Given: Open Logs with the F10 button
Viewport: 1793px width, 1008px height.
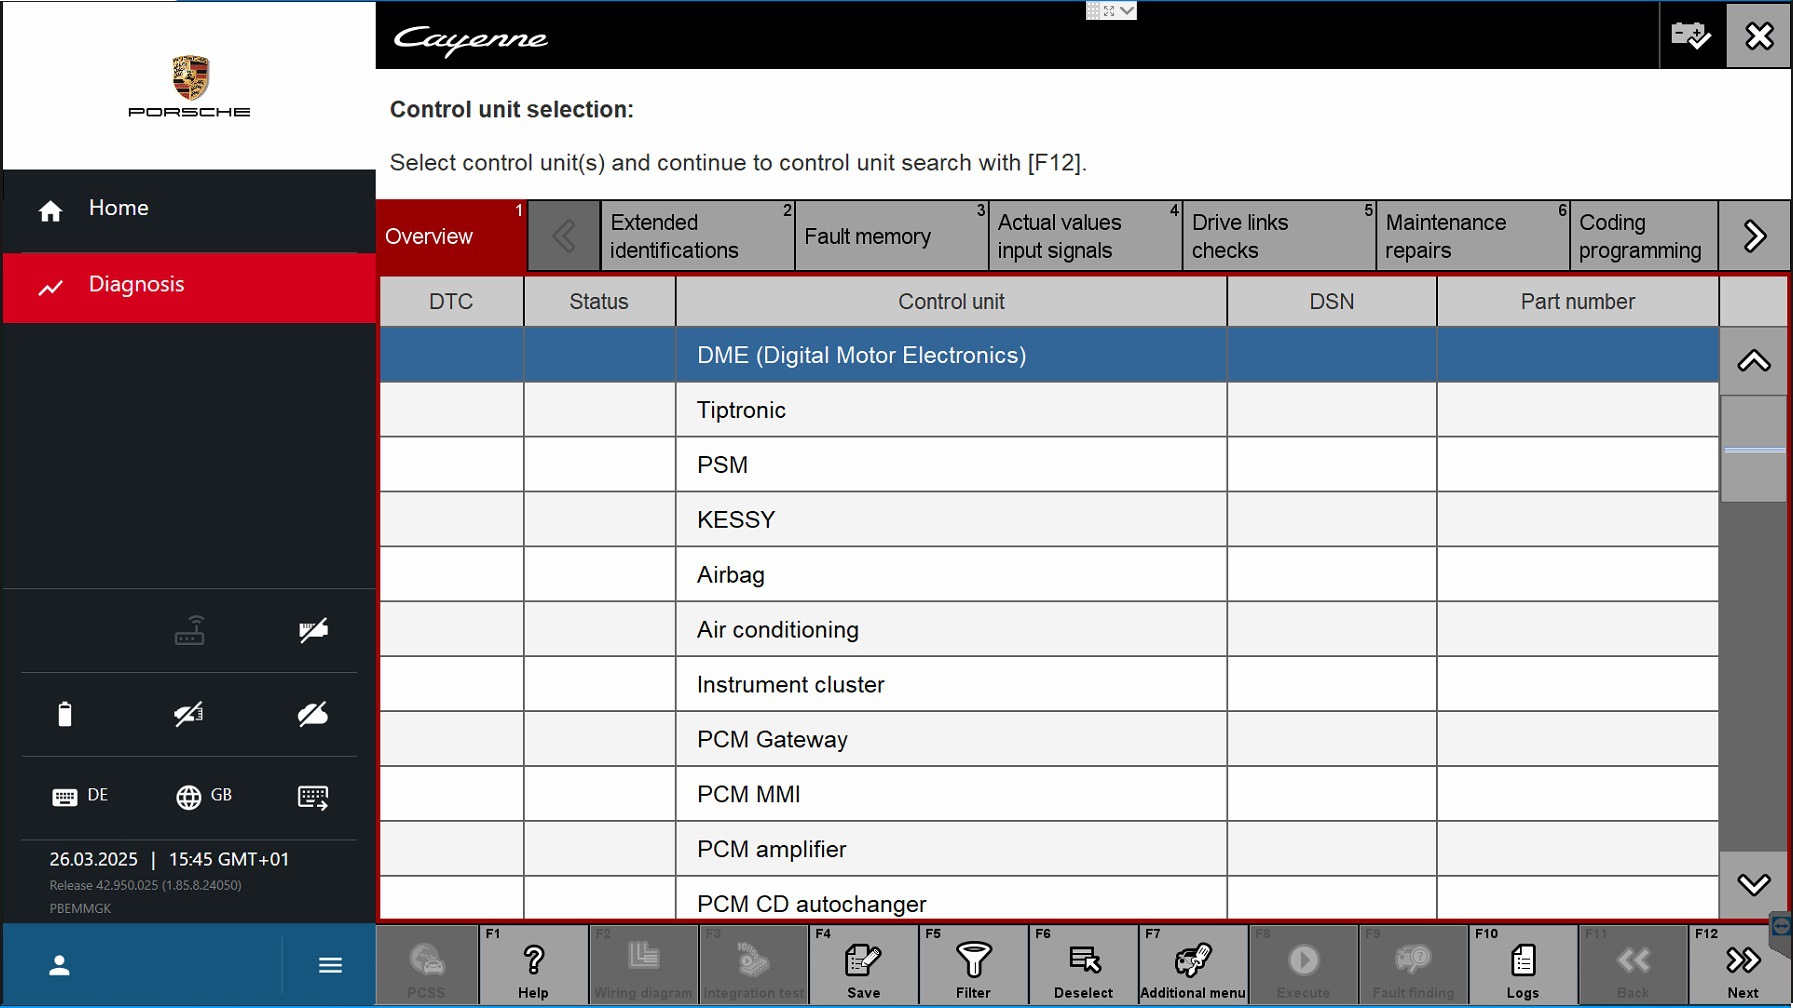Looking at the screenshot, I should click(1523, 965).
